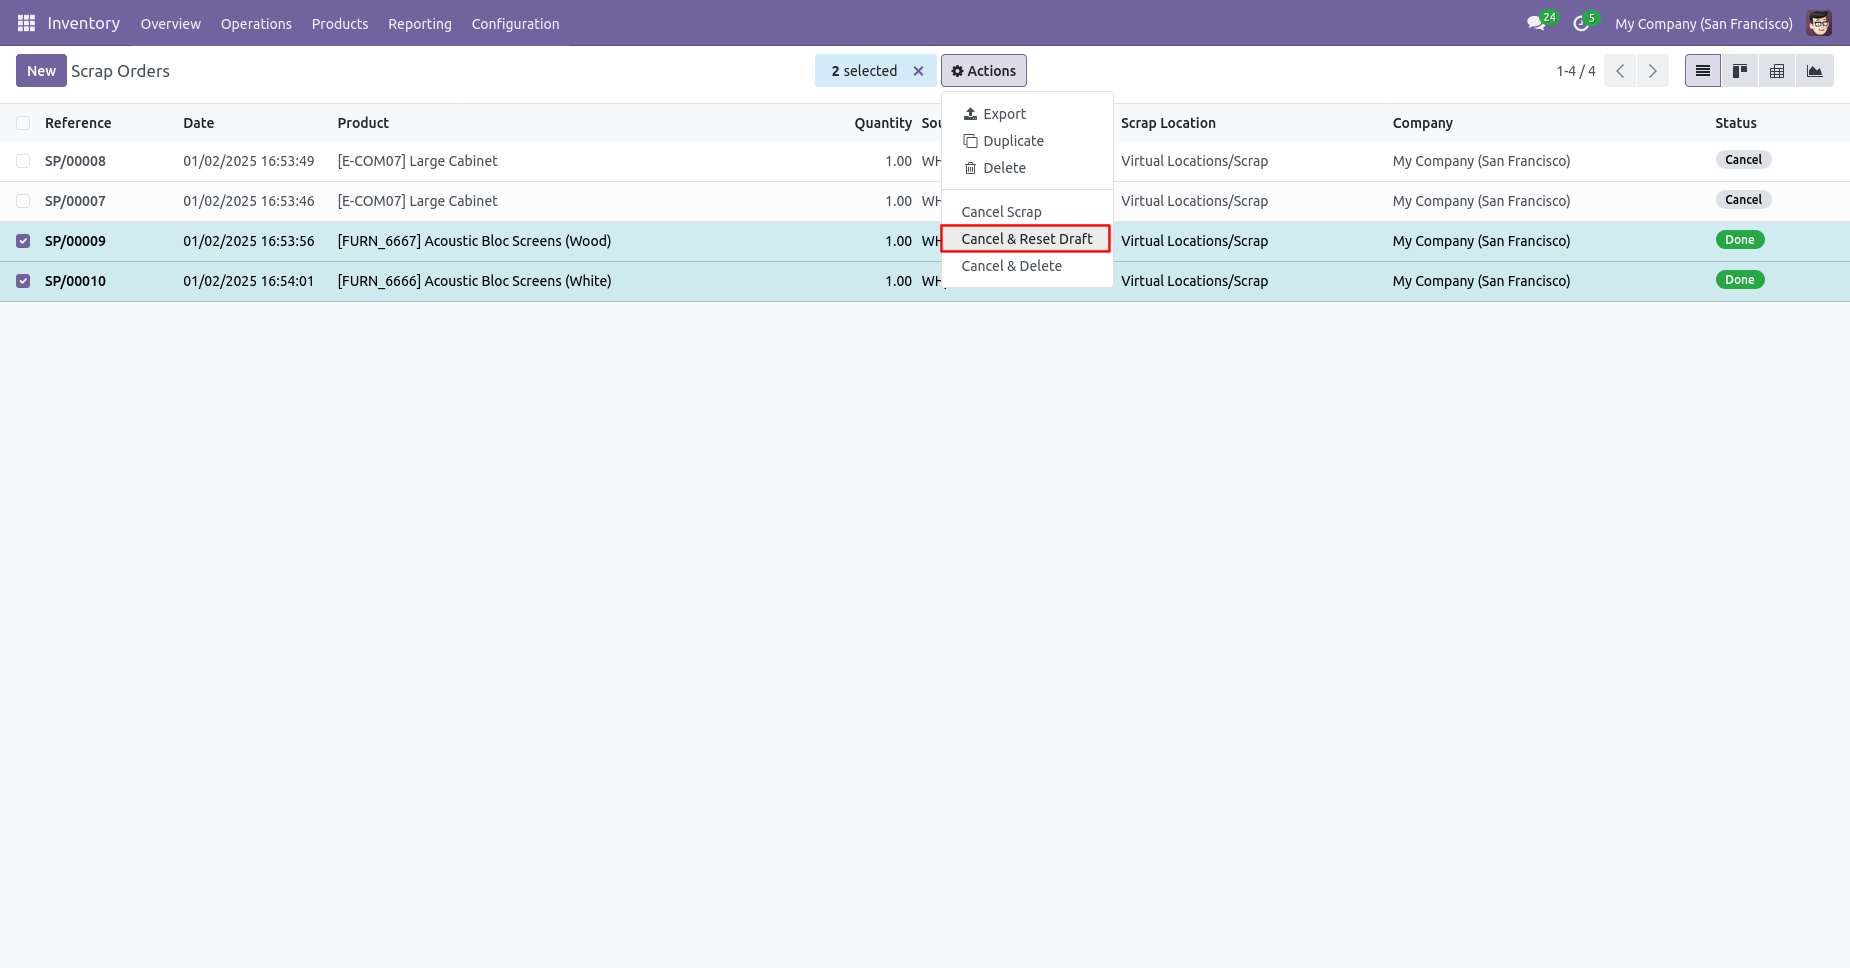
Task: Check the SP/00007 row checkbox
Action: pyautogui.click(x=23, y=201)
